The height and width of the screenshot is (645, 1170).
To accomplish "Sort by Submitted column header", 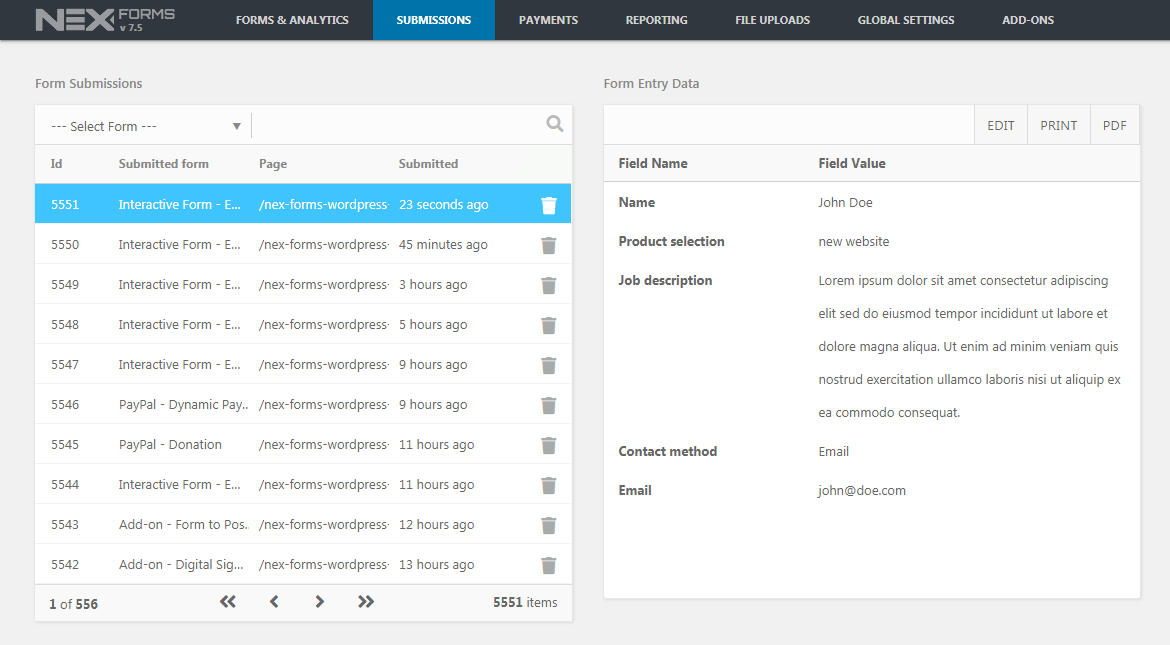I will pyautogui.click(x=428, y=163).
